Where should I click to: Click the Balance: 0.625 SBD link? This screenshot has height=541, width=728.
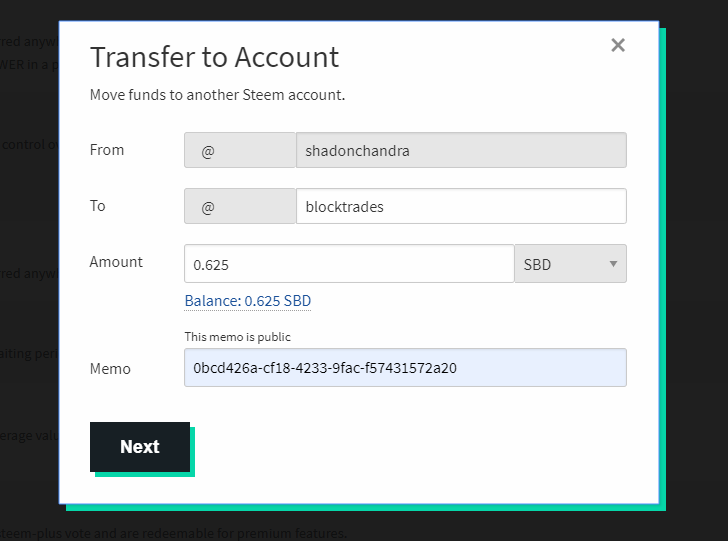(247, 301)
